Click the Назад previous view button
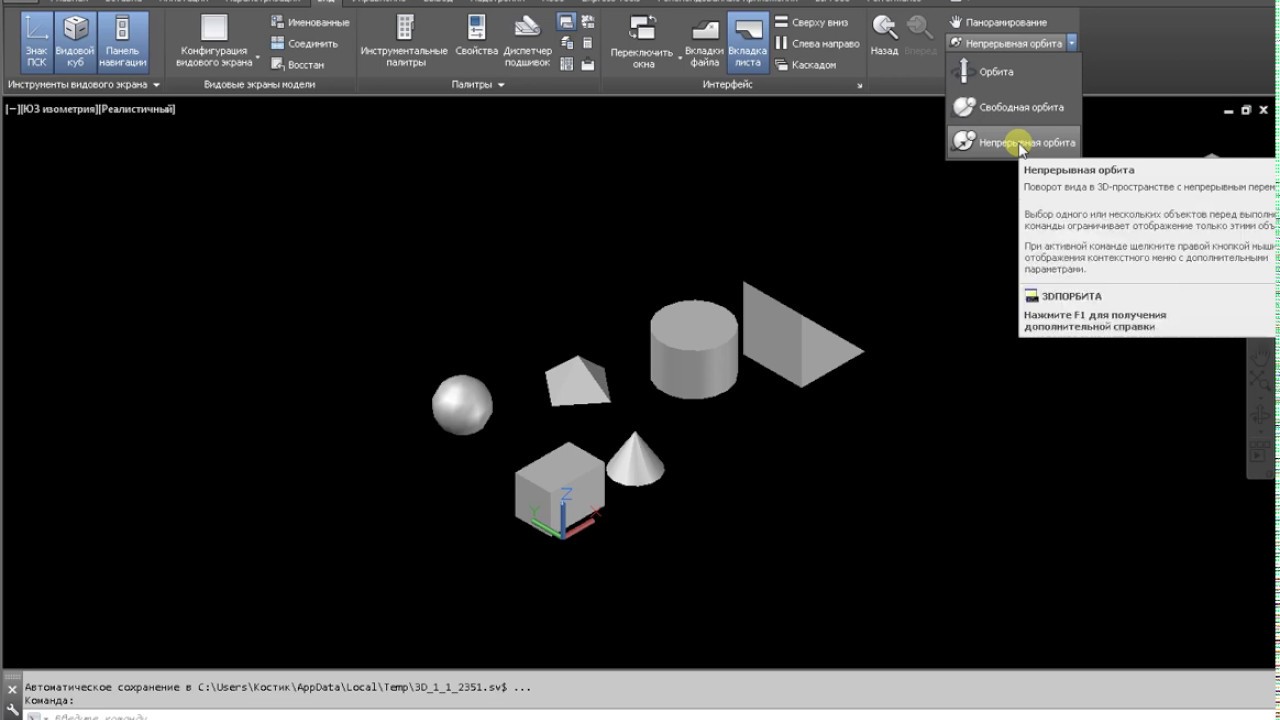The height and width of the screenshot is (720, 1280). pos(884,36)
